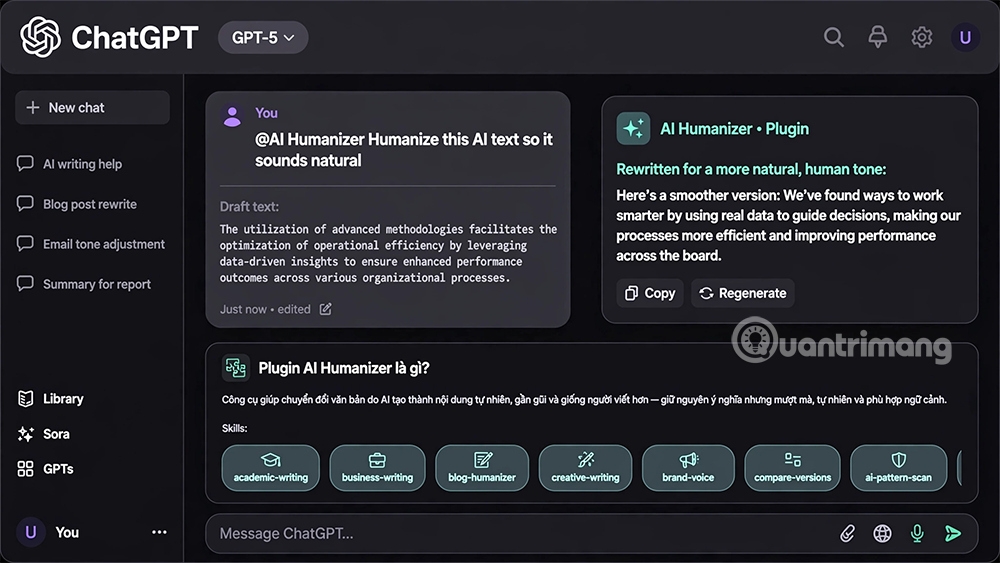Click the Email tone adjustment chat bubble icon
The height and width of the screenshot is (563, 1000).
pyautogui.click(x=25, y=244)
